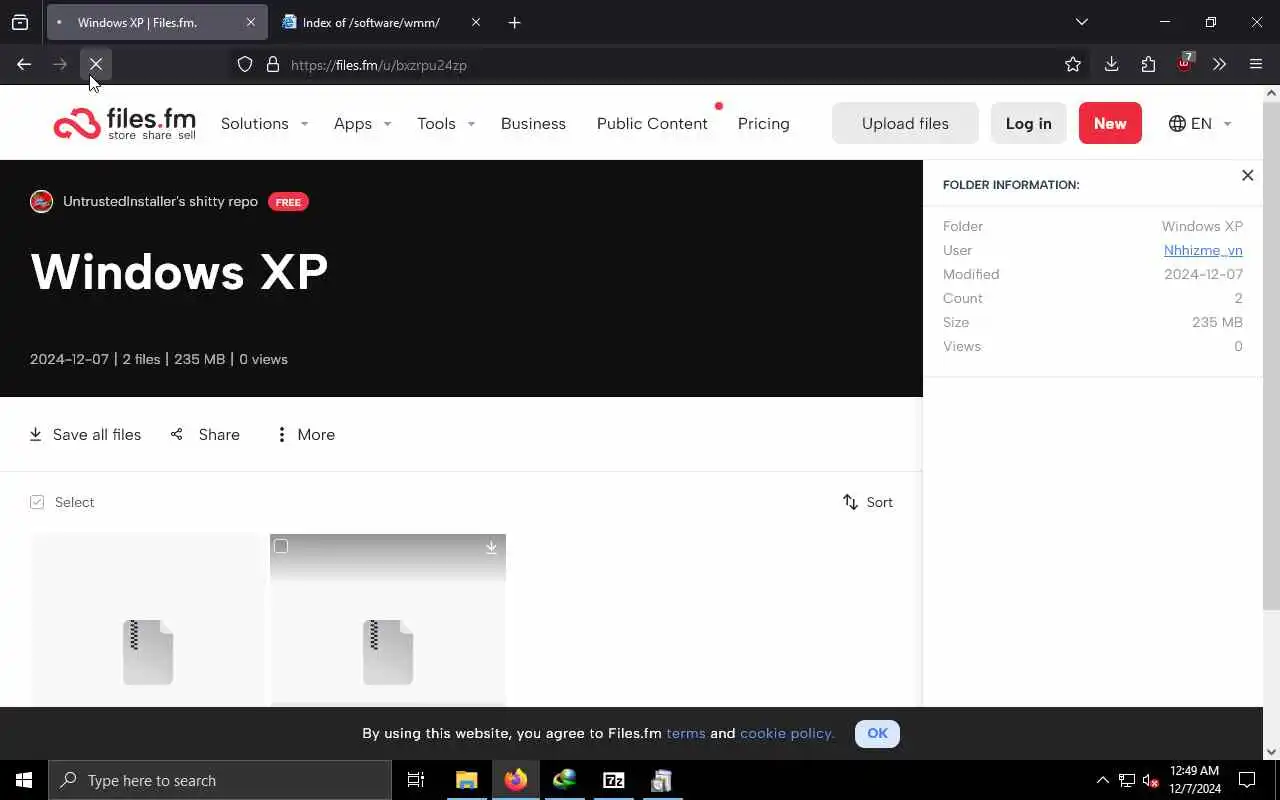
Task: Open the Nhhizme_vn user link
Action: point(1203,250)
